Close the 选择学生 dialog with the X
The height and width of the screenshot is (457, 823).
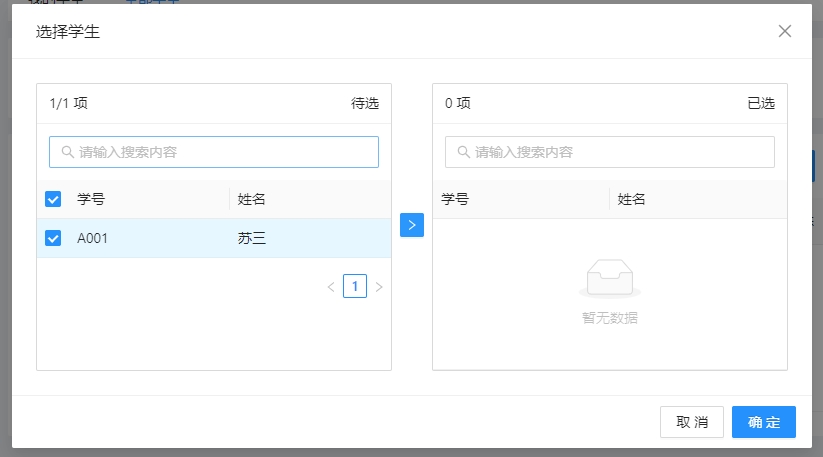pyautogui.click(x=785, y=31)
